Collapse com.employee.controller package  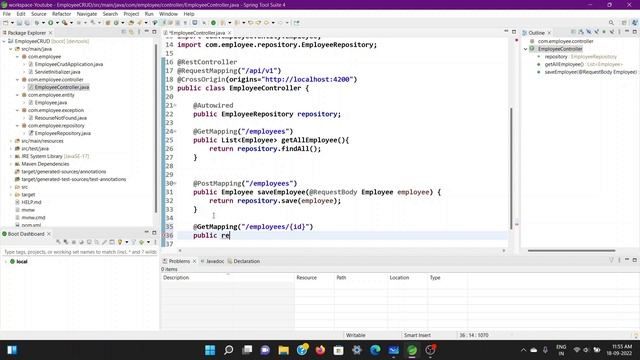[18, 80]
